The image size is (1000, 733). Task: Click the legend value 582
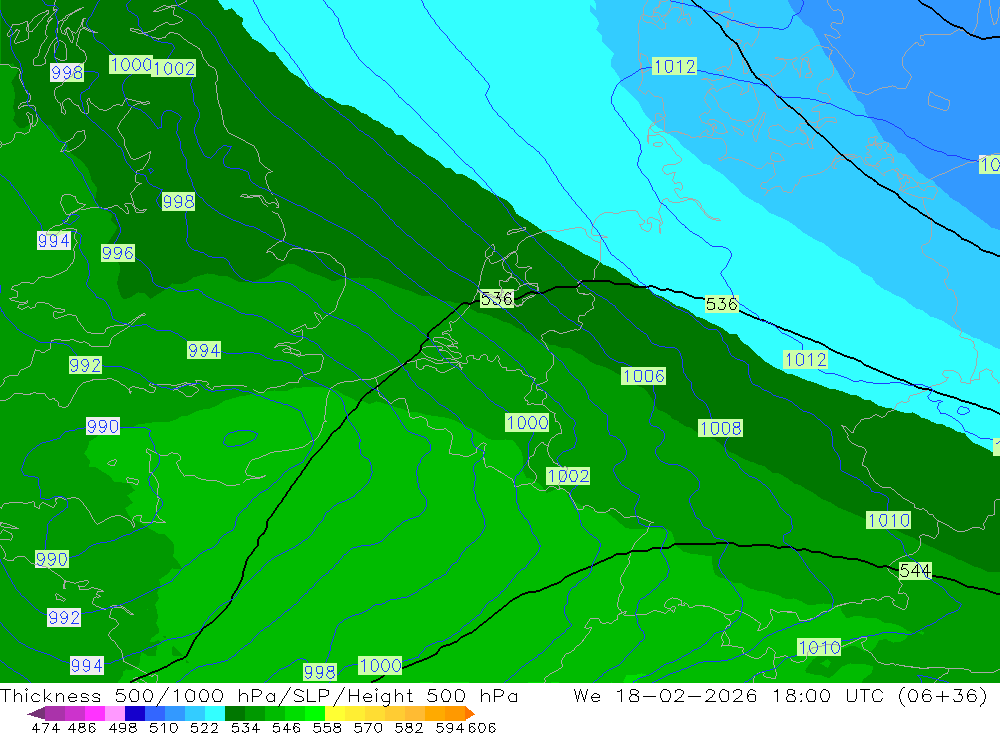(409, 728)
